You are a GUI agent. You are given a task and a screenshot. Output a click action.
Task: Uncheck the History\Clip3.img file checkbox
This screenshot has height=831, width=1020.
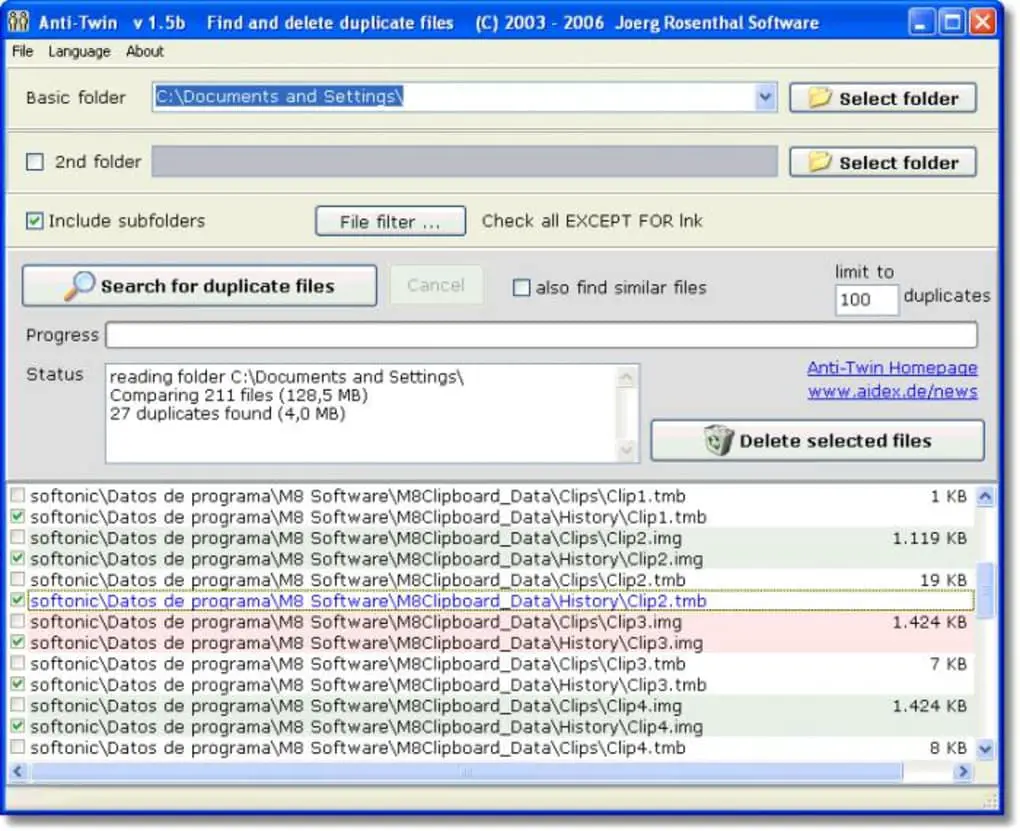[18, 642]
